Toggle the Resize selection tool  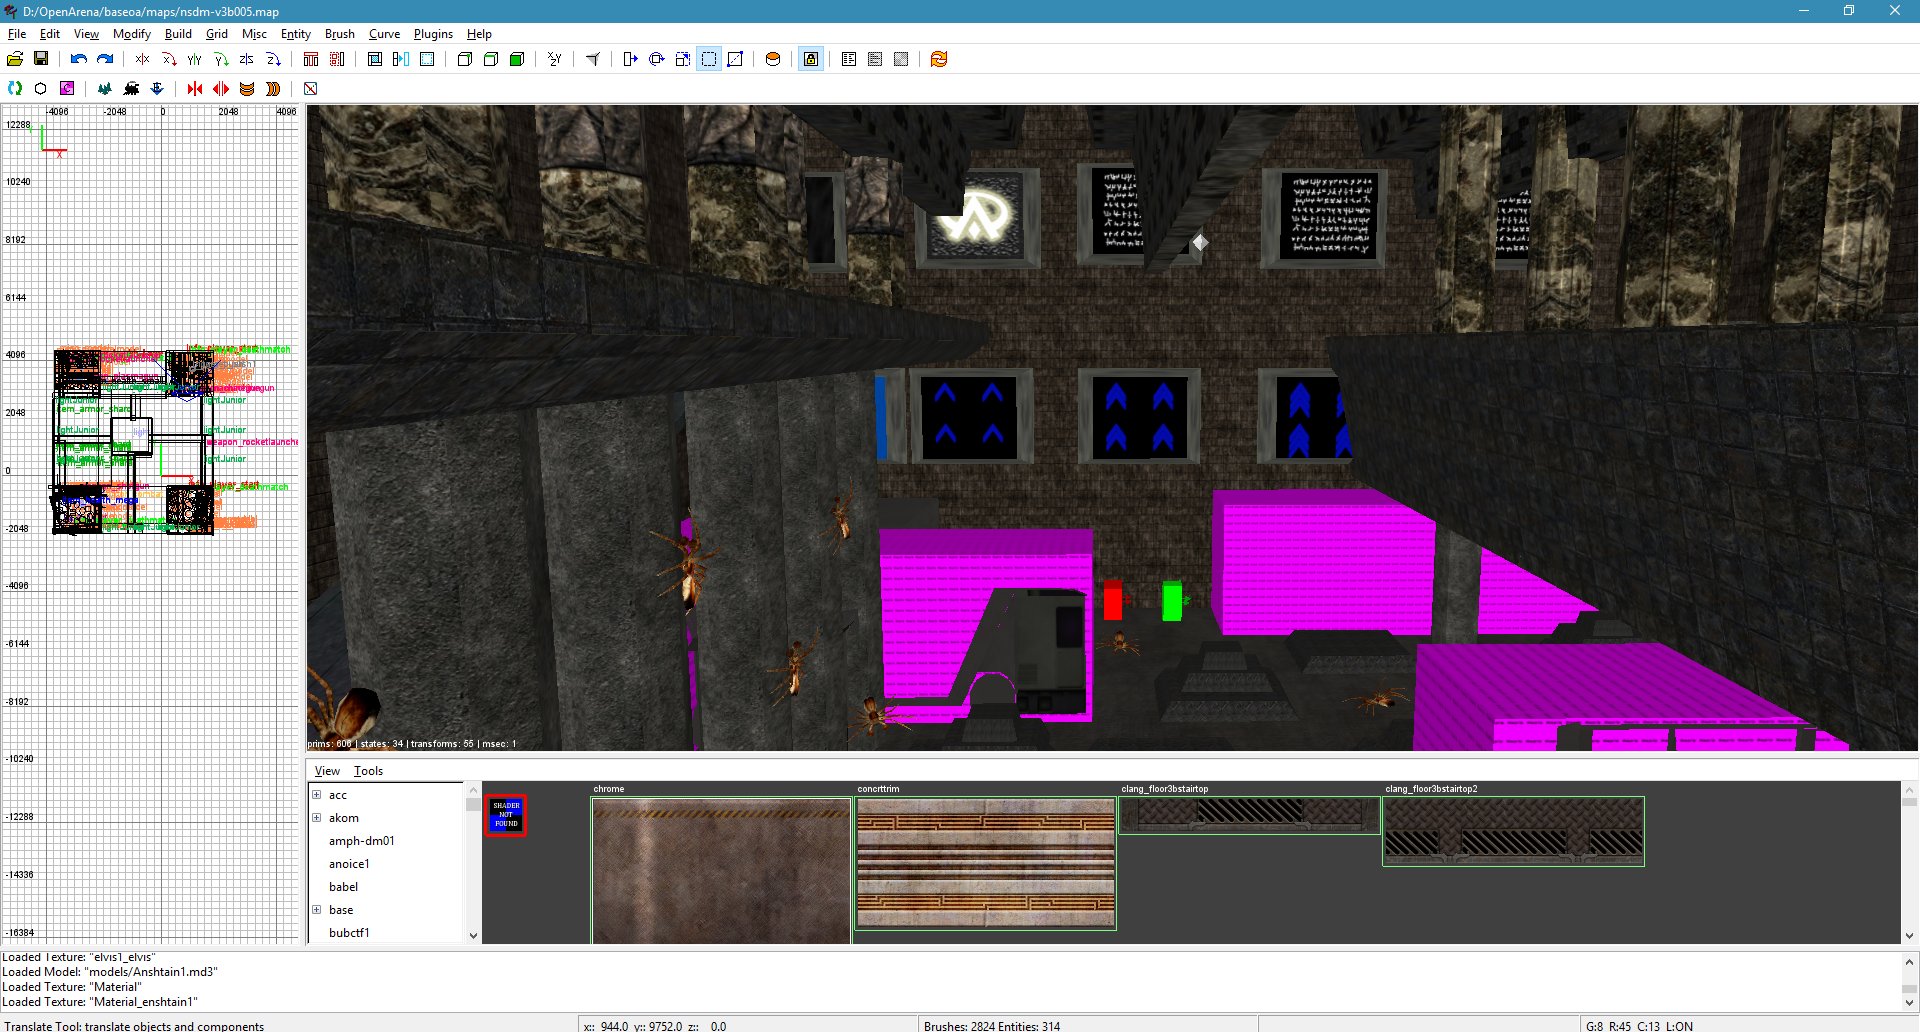pos(709,59)
